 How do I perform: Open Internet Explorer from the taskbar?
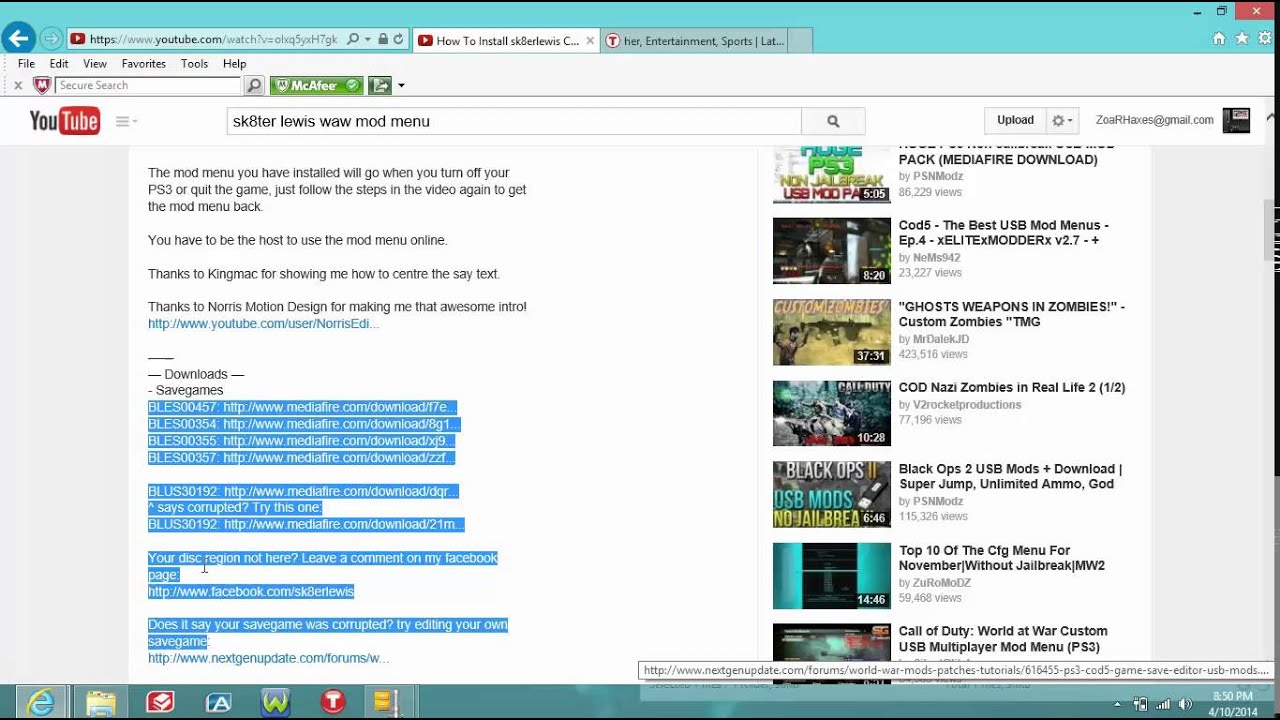[41, 703]
